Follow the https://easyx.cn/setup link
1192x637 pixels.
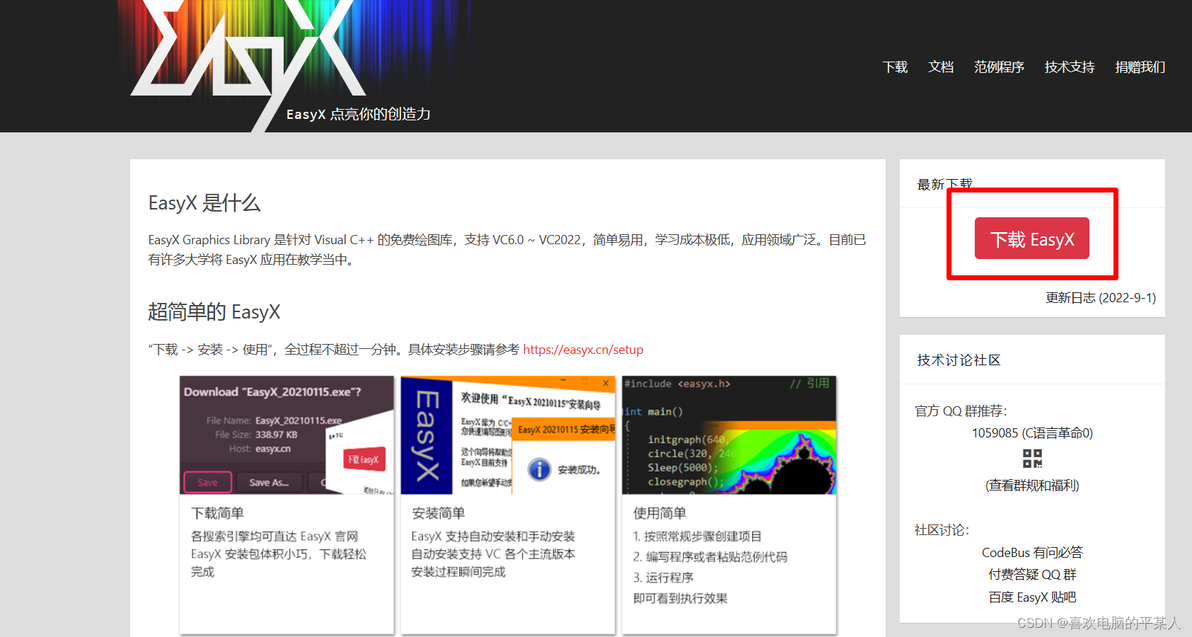pos(583,350)
